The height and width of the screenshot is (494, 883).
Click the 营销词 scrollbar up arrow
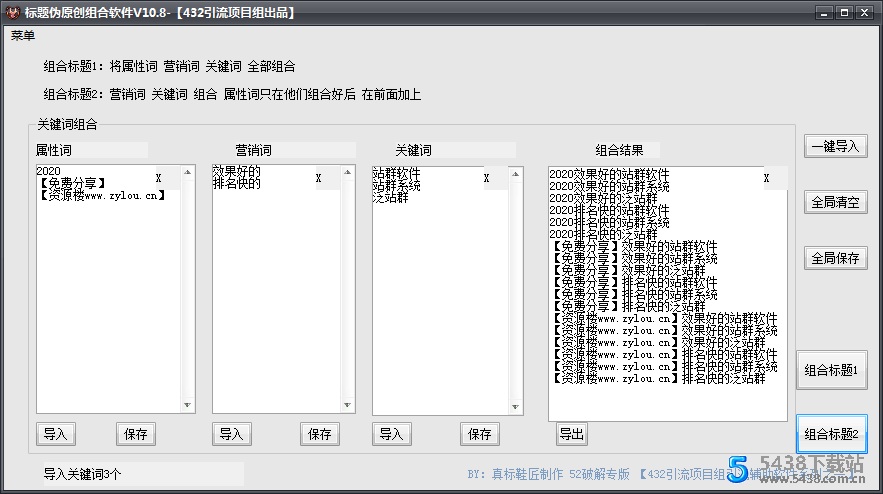347,172
